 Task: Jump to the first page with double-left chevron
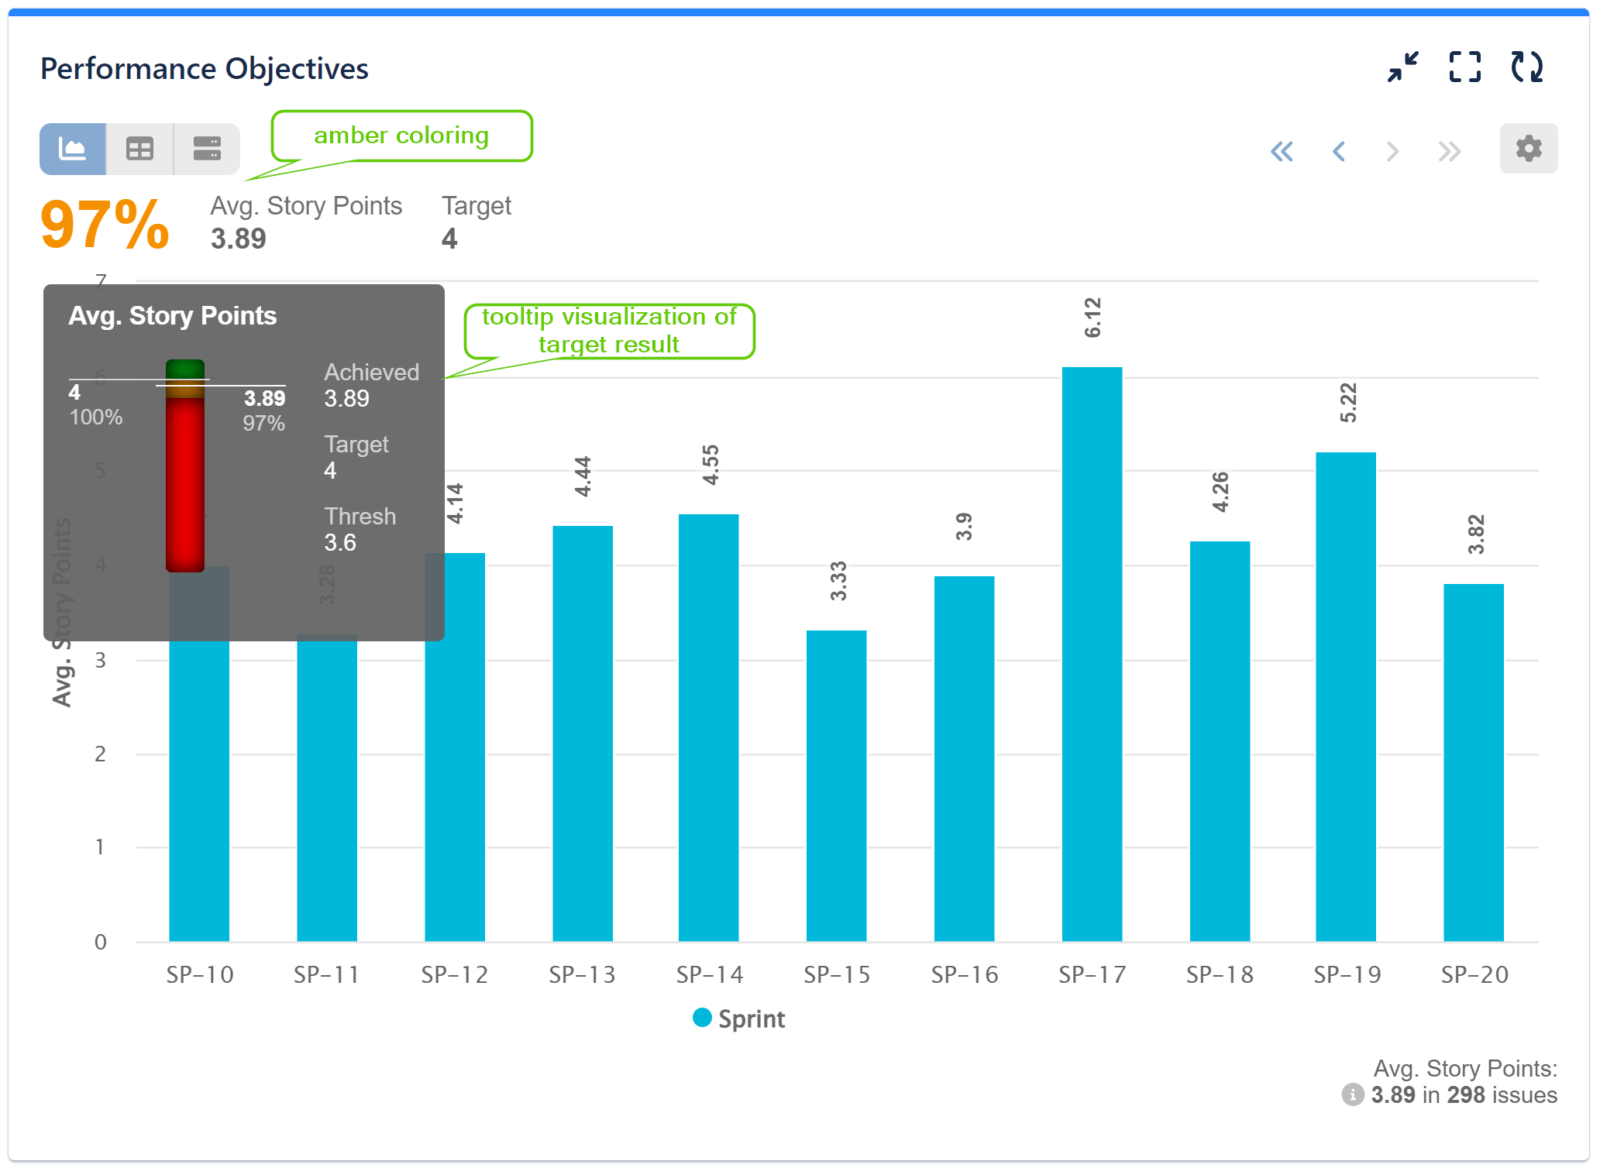click(1283, 151)
